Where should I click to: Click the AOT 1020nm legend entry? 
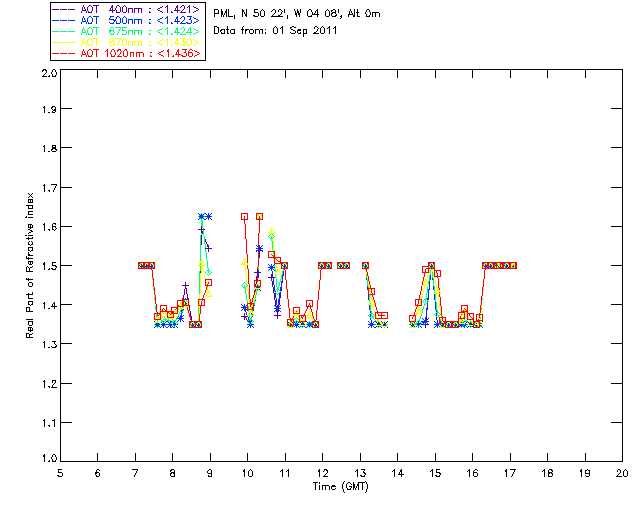coord(127,53)
